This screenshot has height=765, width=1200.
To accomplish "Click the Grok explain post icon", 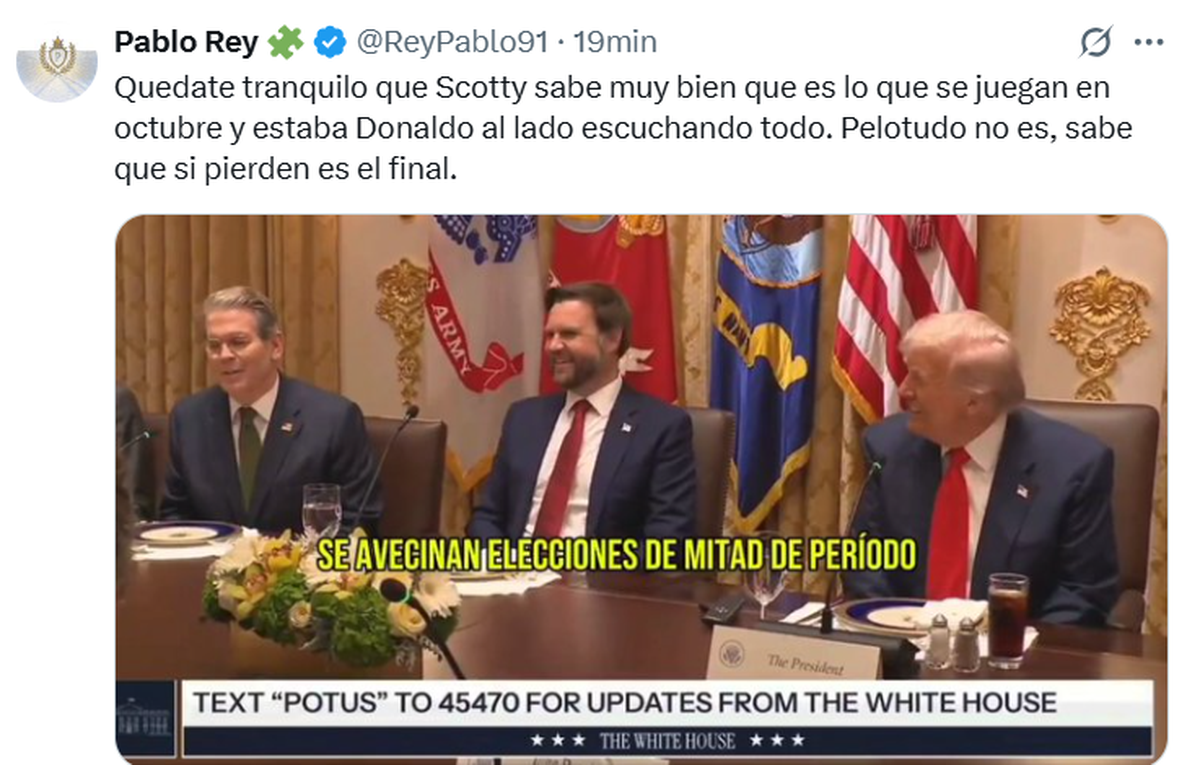I will tap(1096, 42).
